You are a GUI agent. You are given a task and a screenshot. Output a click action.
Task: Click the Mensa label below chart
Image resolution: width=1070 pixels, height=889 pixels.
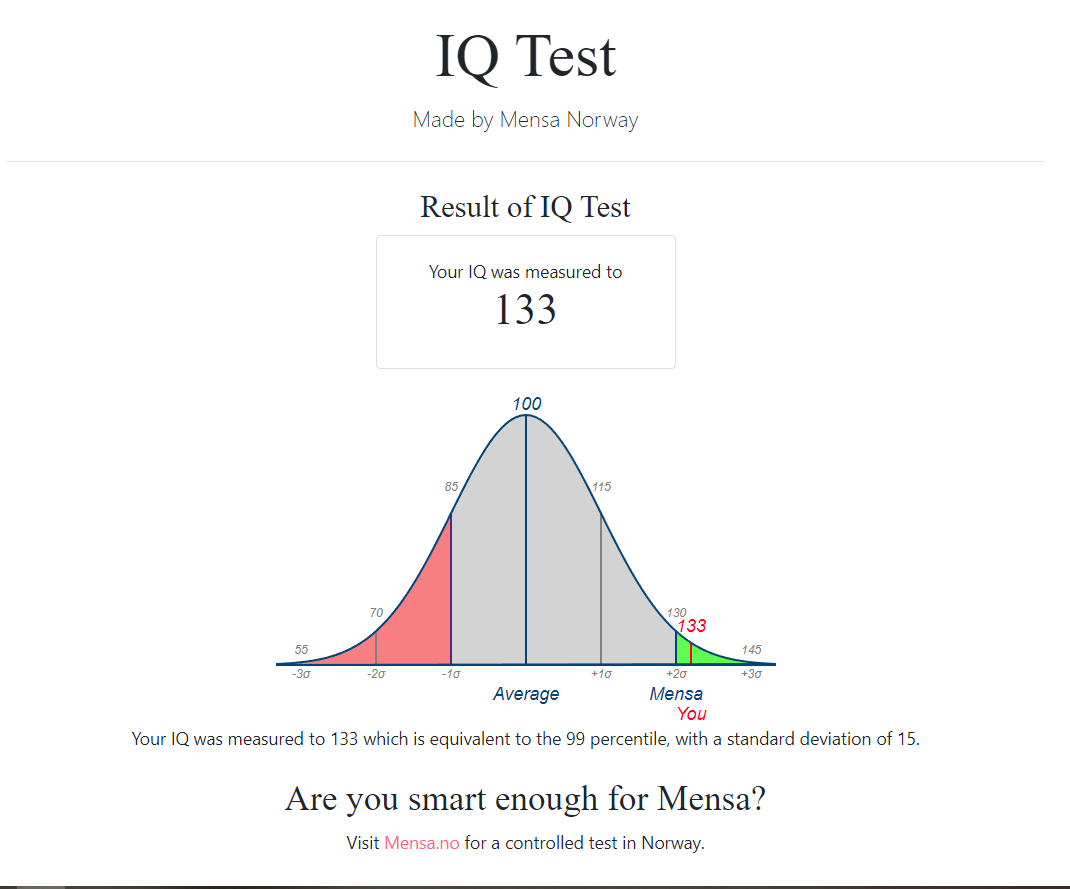[676, 694]
